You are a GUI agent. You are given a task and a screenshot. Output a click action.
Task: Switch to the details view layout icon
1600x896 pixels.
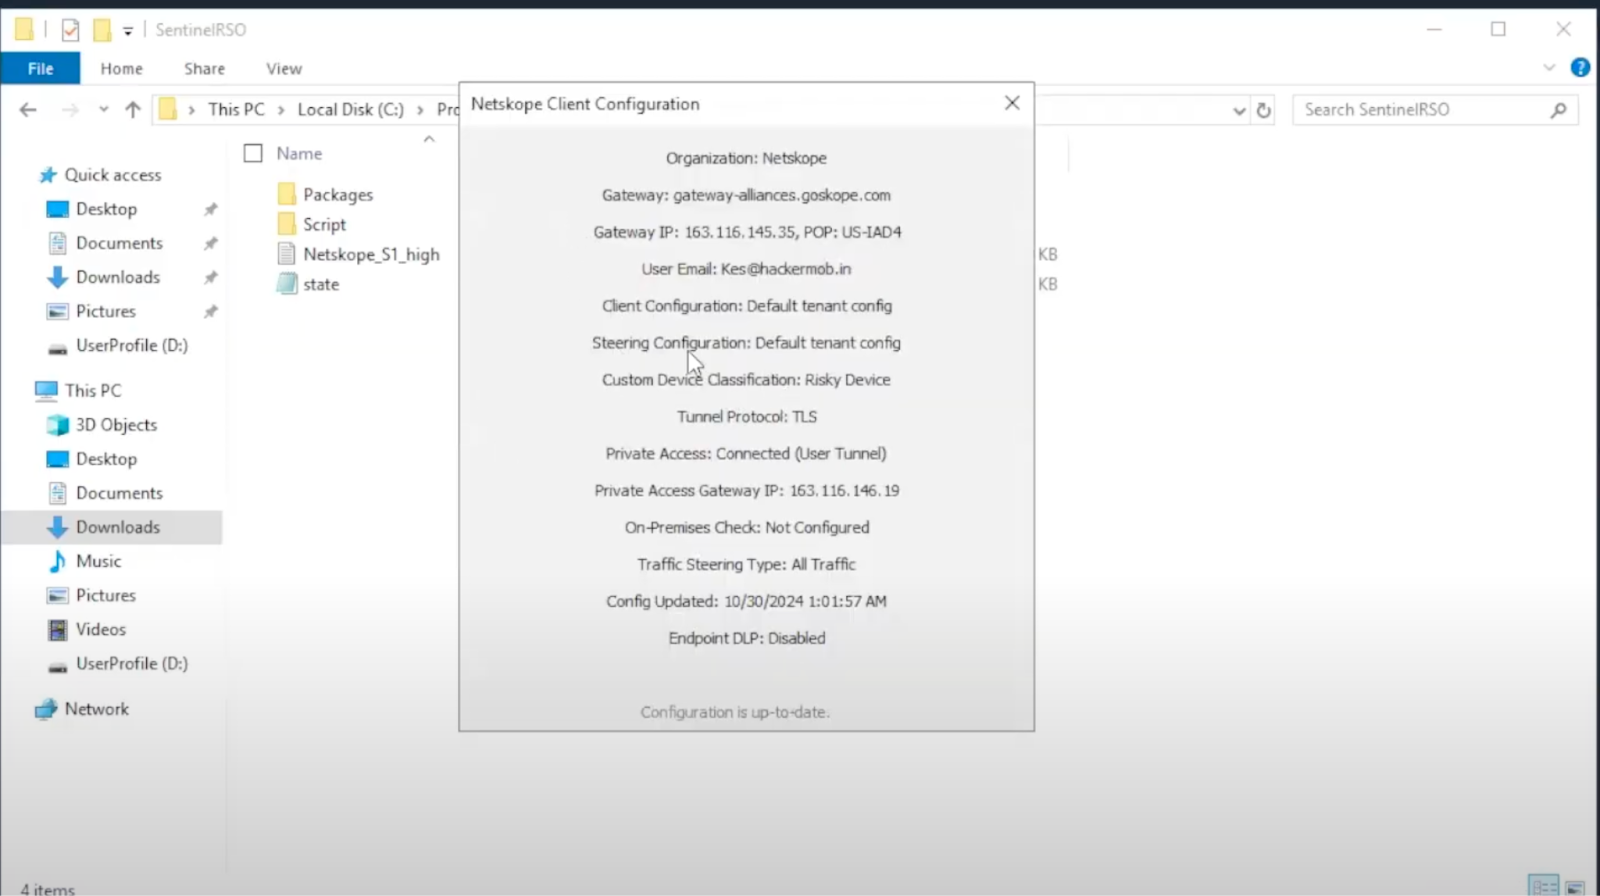click(1544, 886)
